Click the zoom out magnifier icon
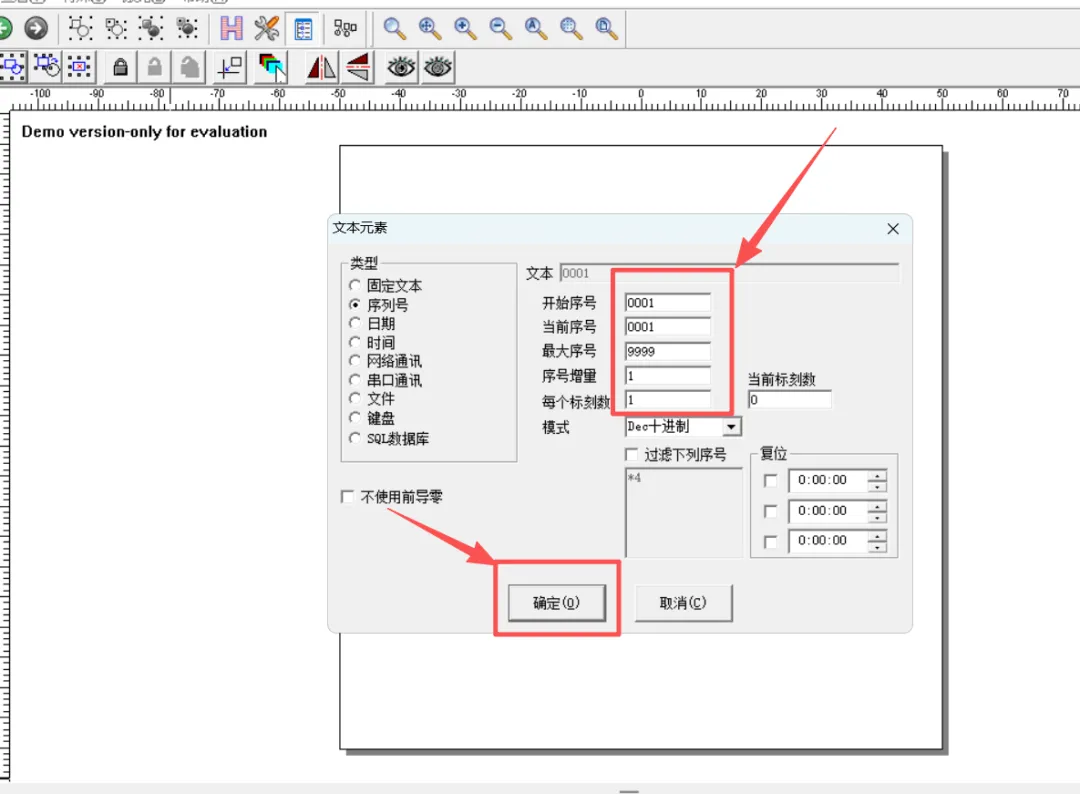The width and height of the screenshot is (1080, 794). 500,28
